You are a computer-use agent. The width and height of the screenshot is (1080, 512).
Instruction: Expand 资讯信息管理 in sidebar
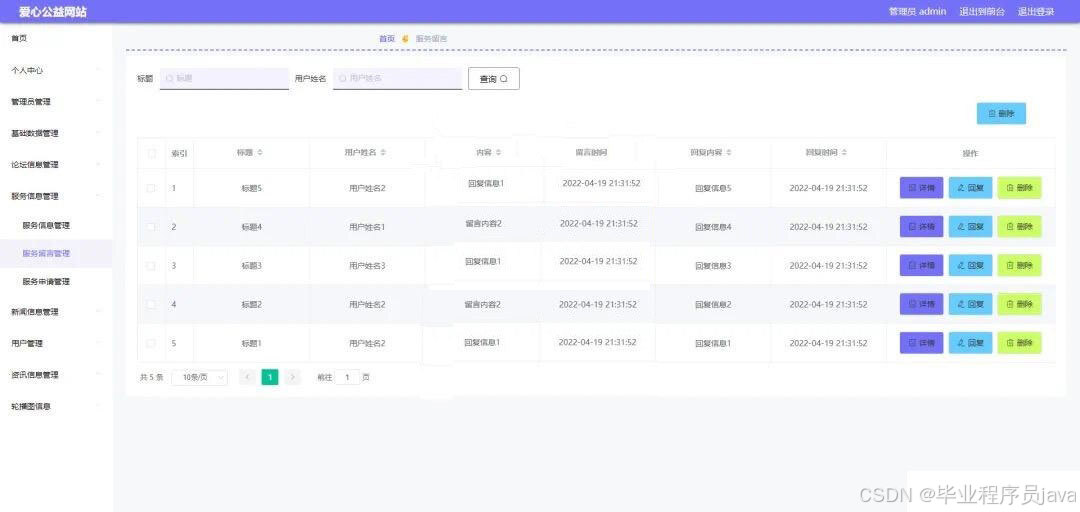click(x=56, y=375)
